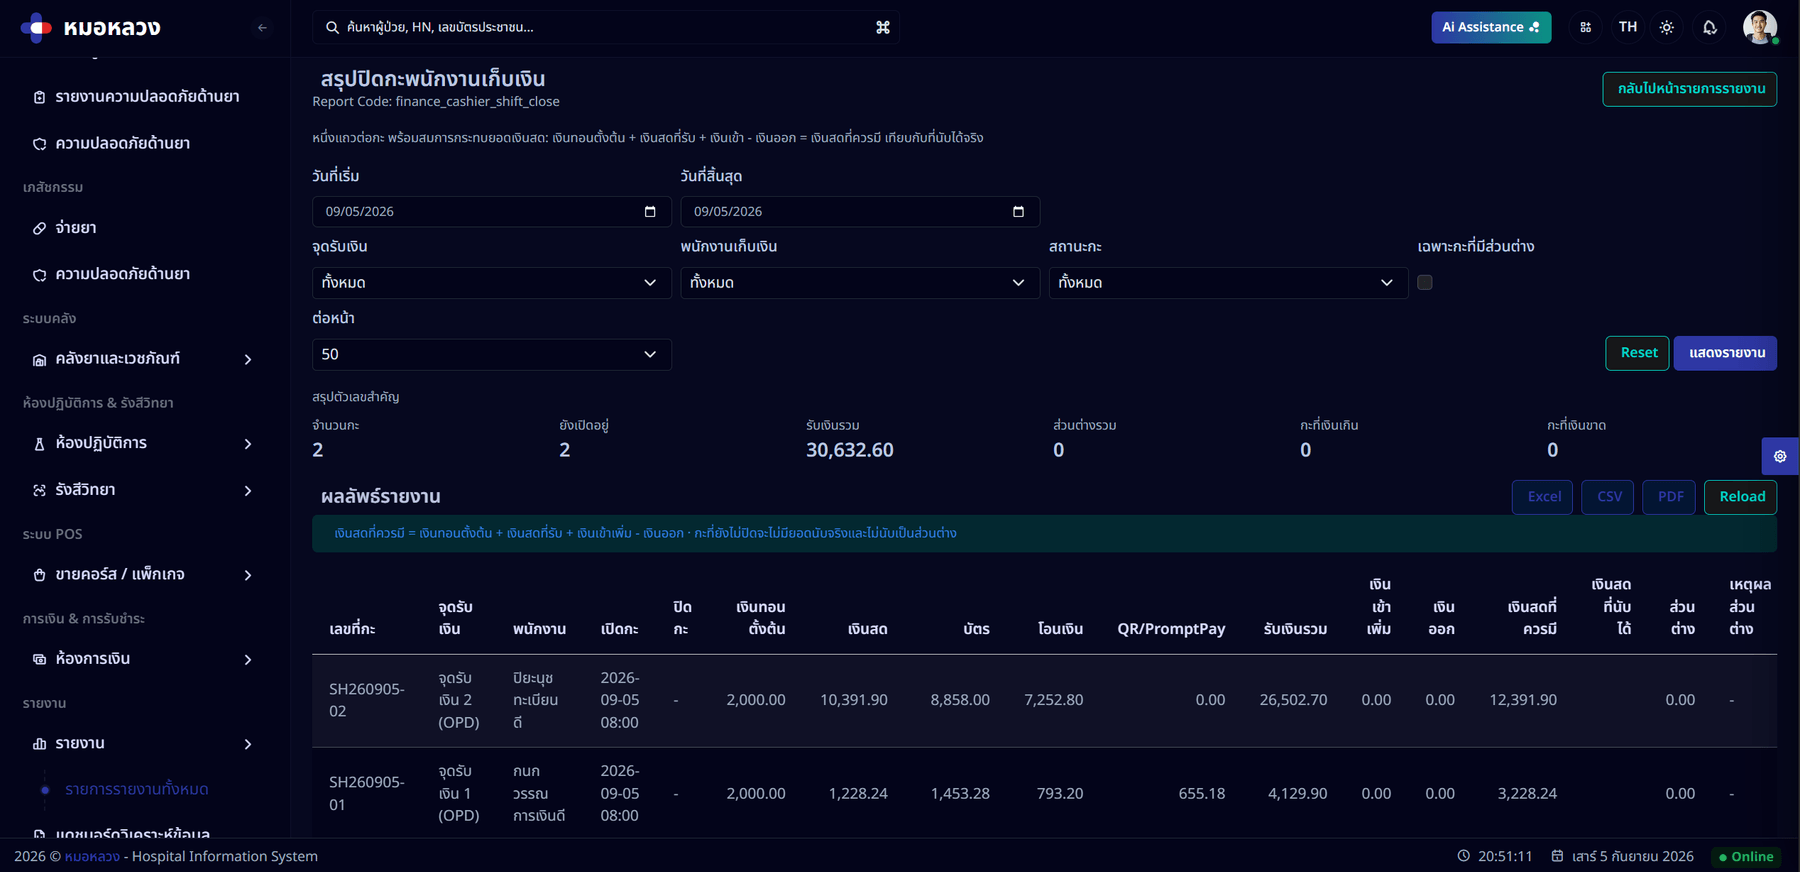Open the สถานะกะ dropdown
This screenshot has height=872, width=1800.
pyautogui.click(x=1228, y=283)
